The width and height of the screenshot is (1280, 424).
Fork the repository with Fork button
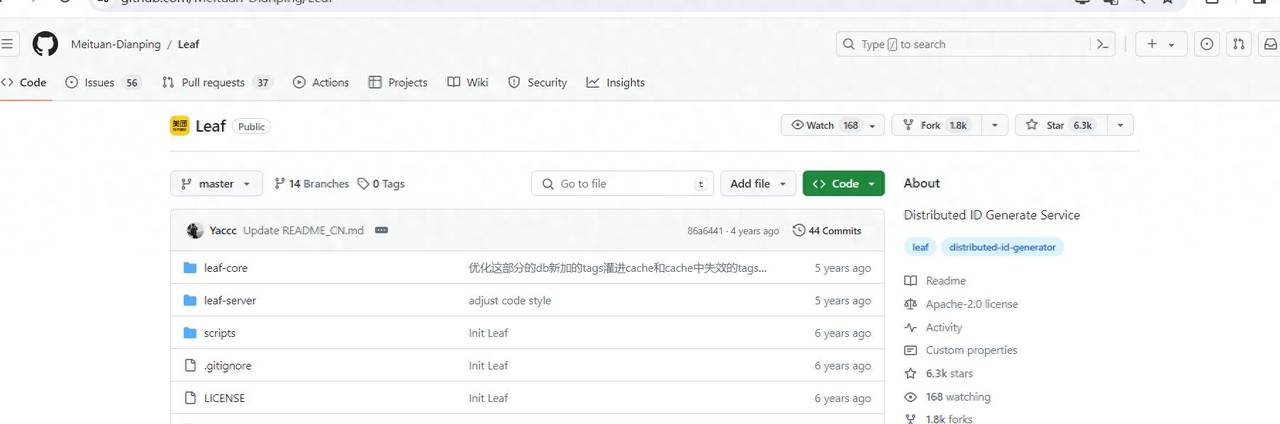[935, 125]
